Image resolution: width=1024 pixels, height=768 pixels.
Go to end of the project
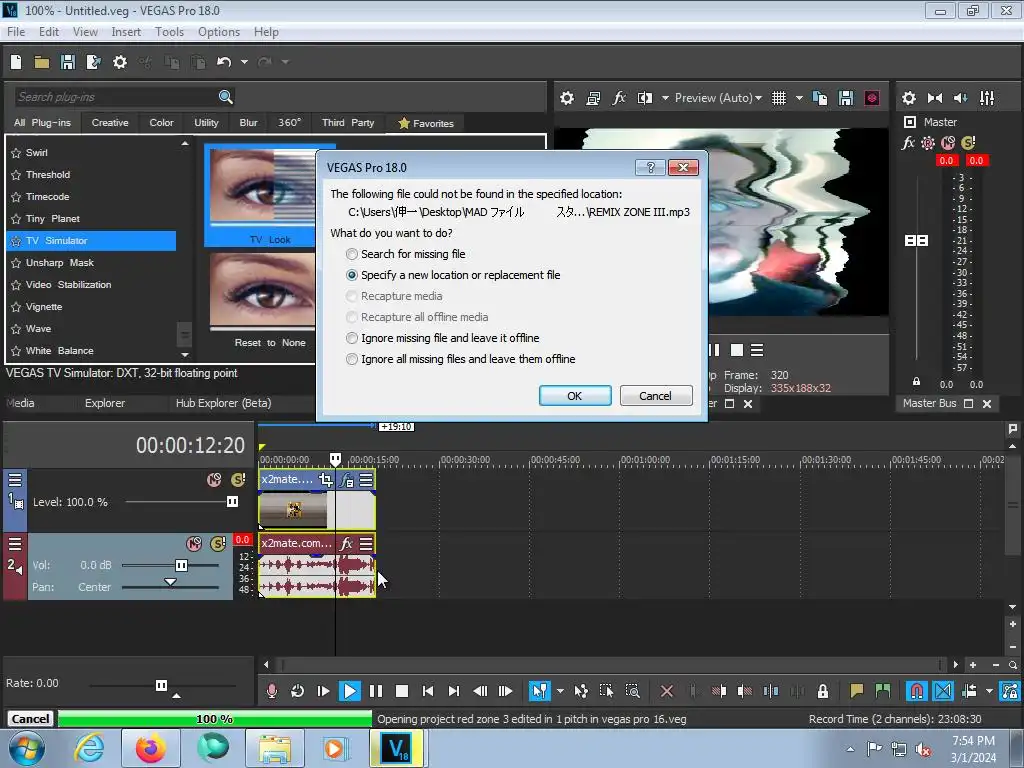(454, 691)
